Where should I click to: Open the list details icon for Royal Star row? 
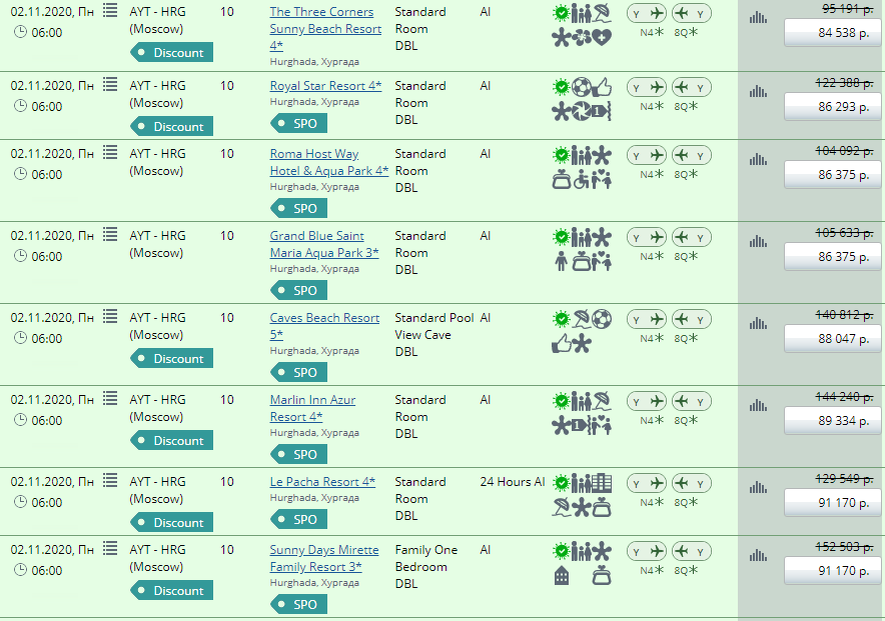click(110, 84)
